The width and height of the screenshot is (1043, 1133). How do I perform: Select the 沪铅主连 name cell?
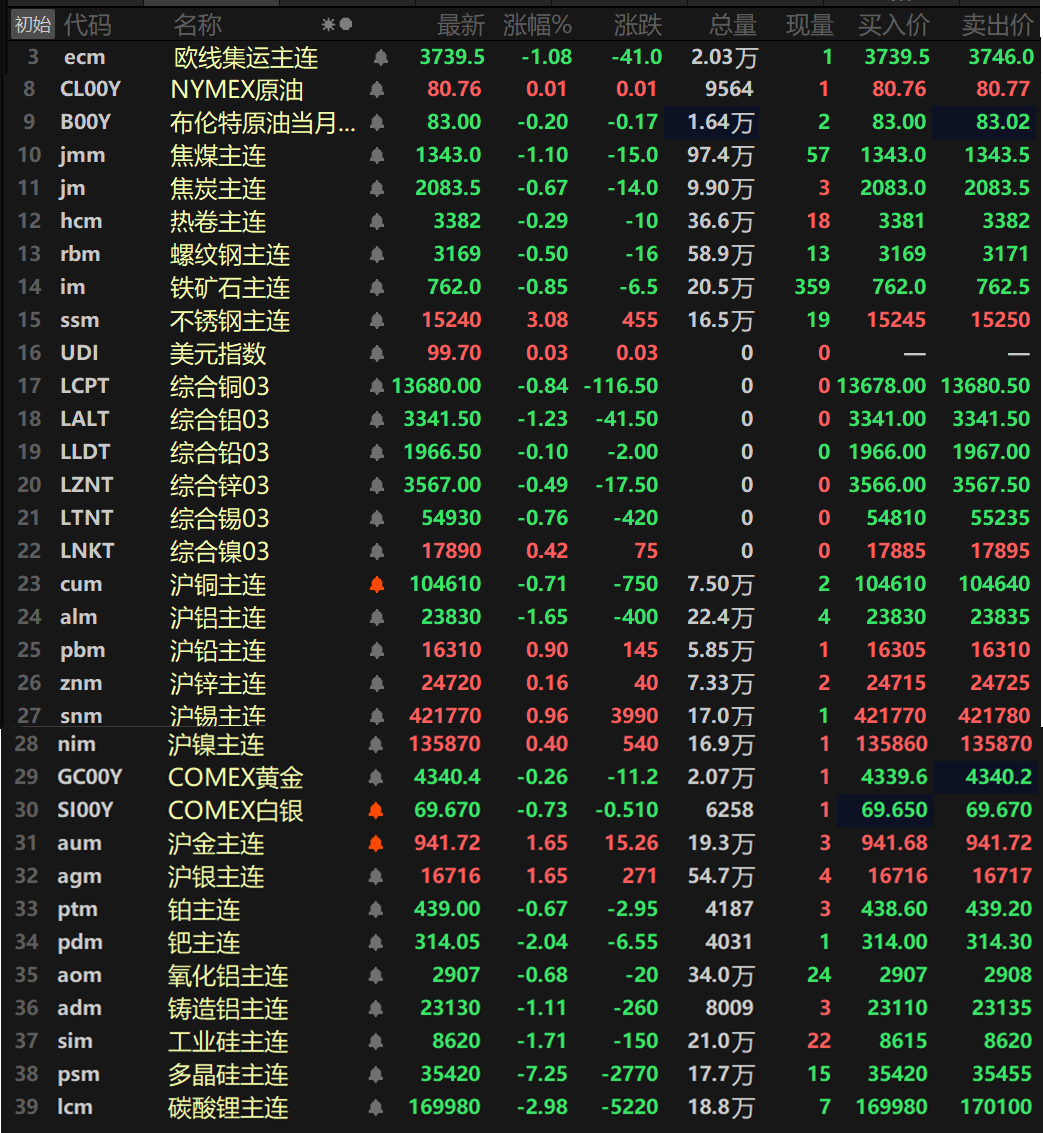tap(218, 651)
